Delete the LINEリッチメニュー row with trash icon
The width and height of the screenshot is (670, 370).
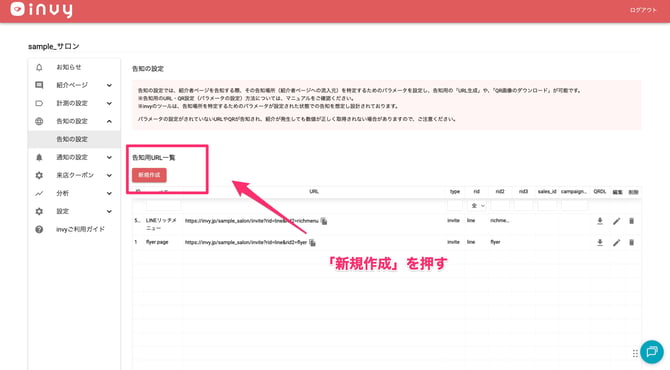point(632,221)
